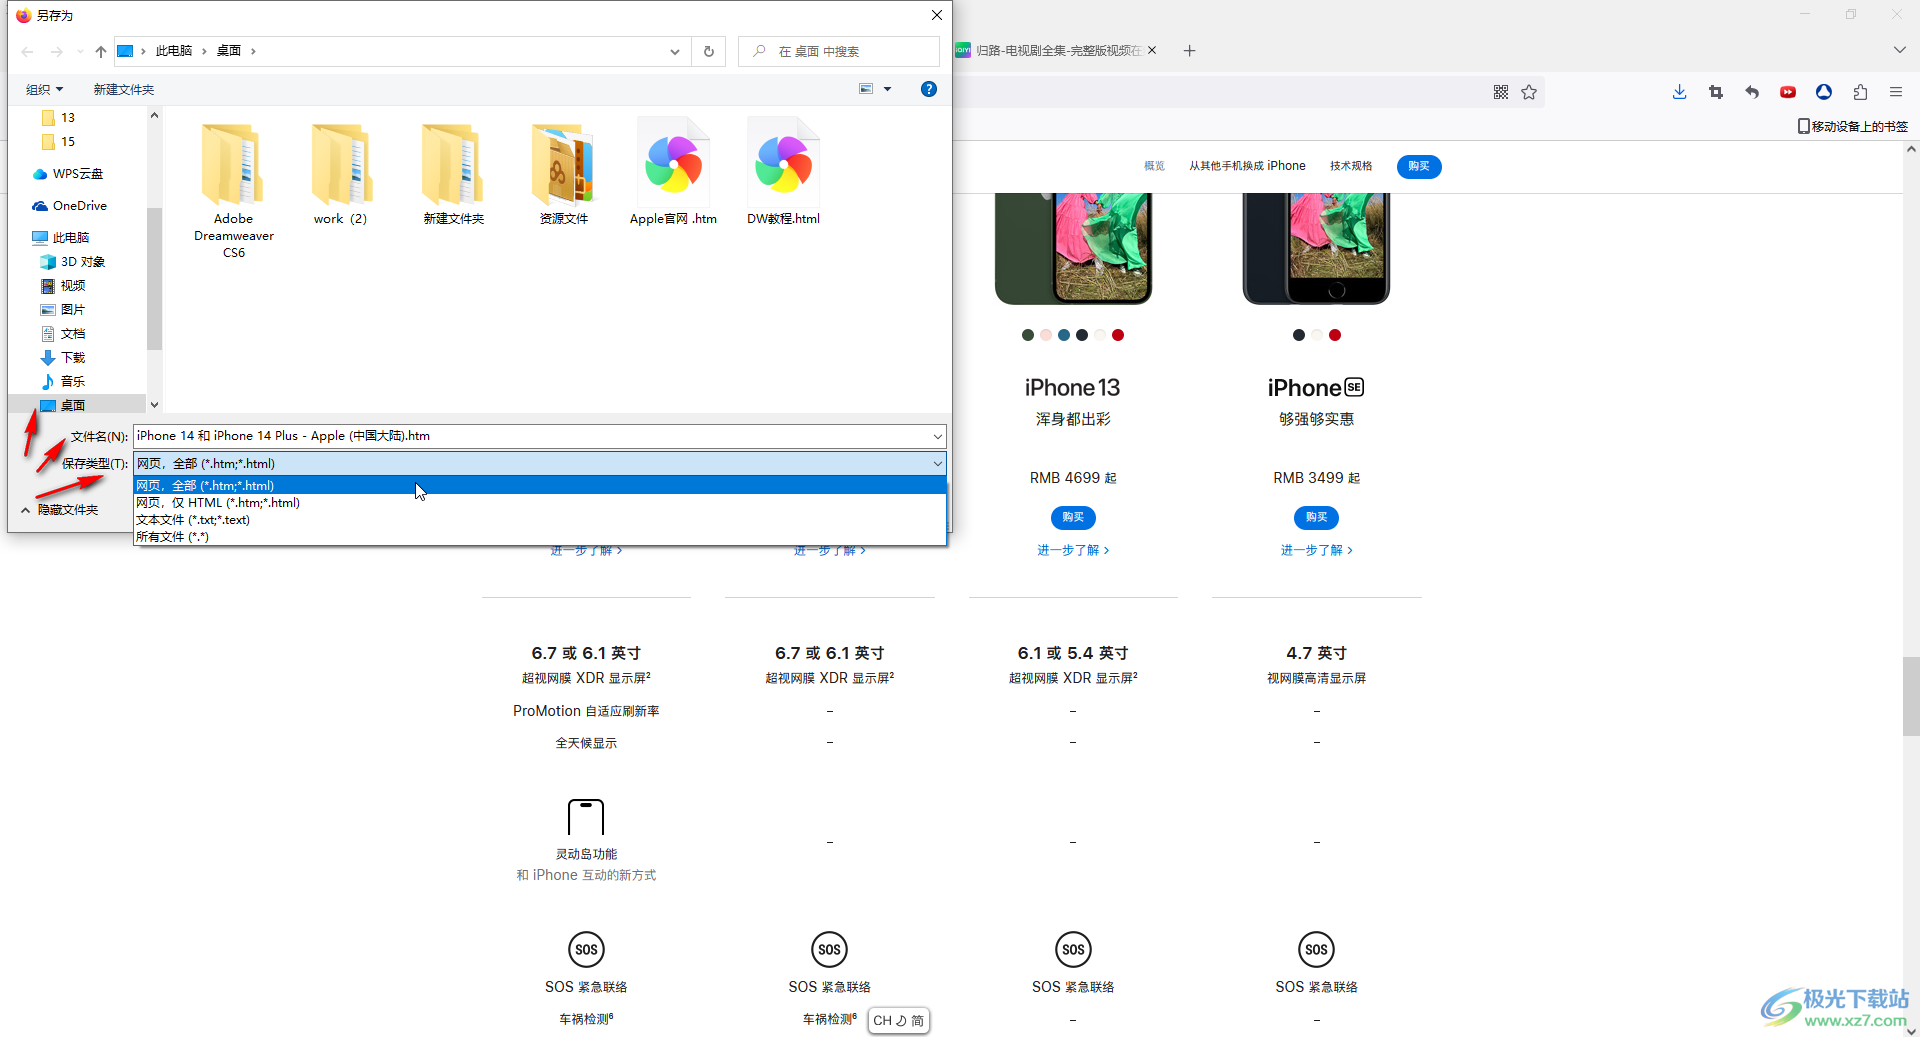This screenshot has width=1920, height=1037.
Task: Select the 资源文件 folder
Action: tap(564, 175)
